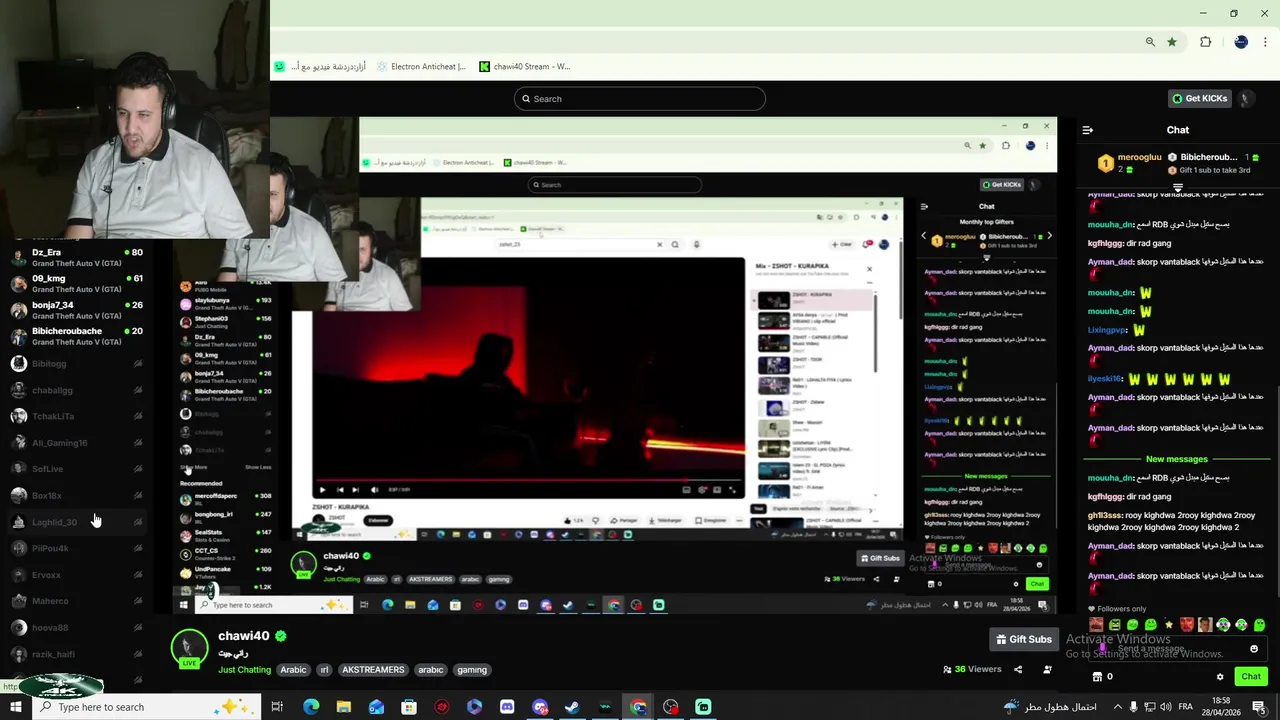Viewport: 1280px width, 720px height.
Task: Click the gh113sss username in chat
Action: click(1105, 515)
